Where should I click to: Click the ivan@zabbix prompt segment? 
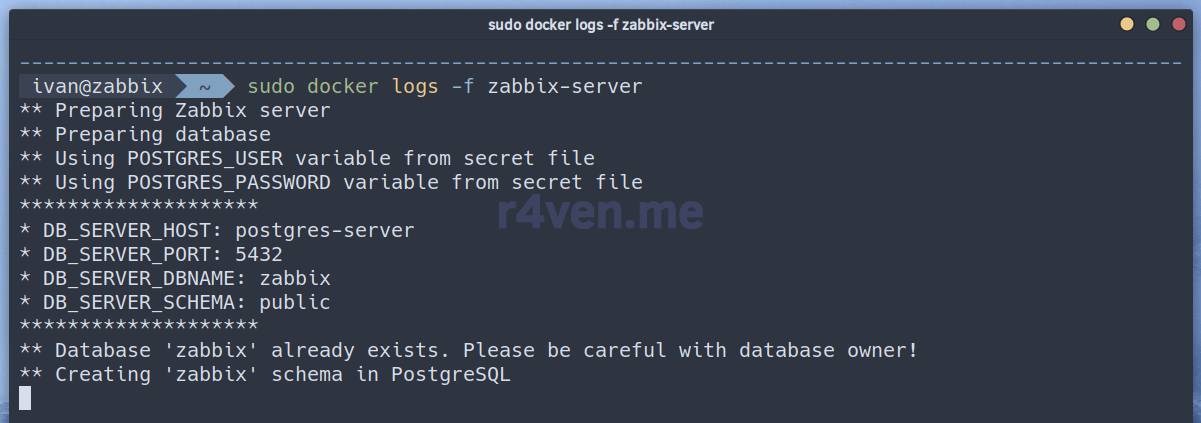tap(97, 87)
